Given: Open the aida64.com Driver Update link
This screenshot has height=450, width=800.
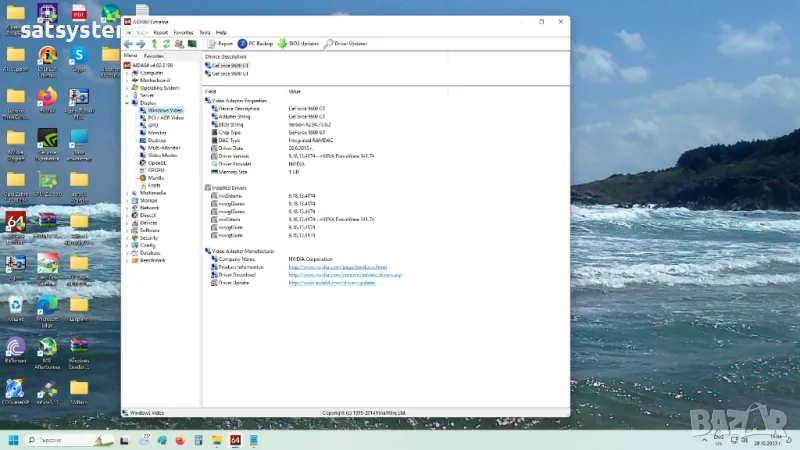Looking at the screenshot, I should coord(332,283).
